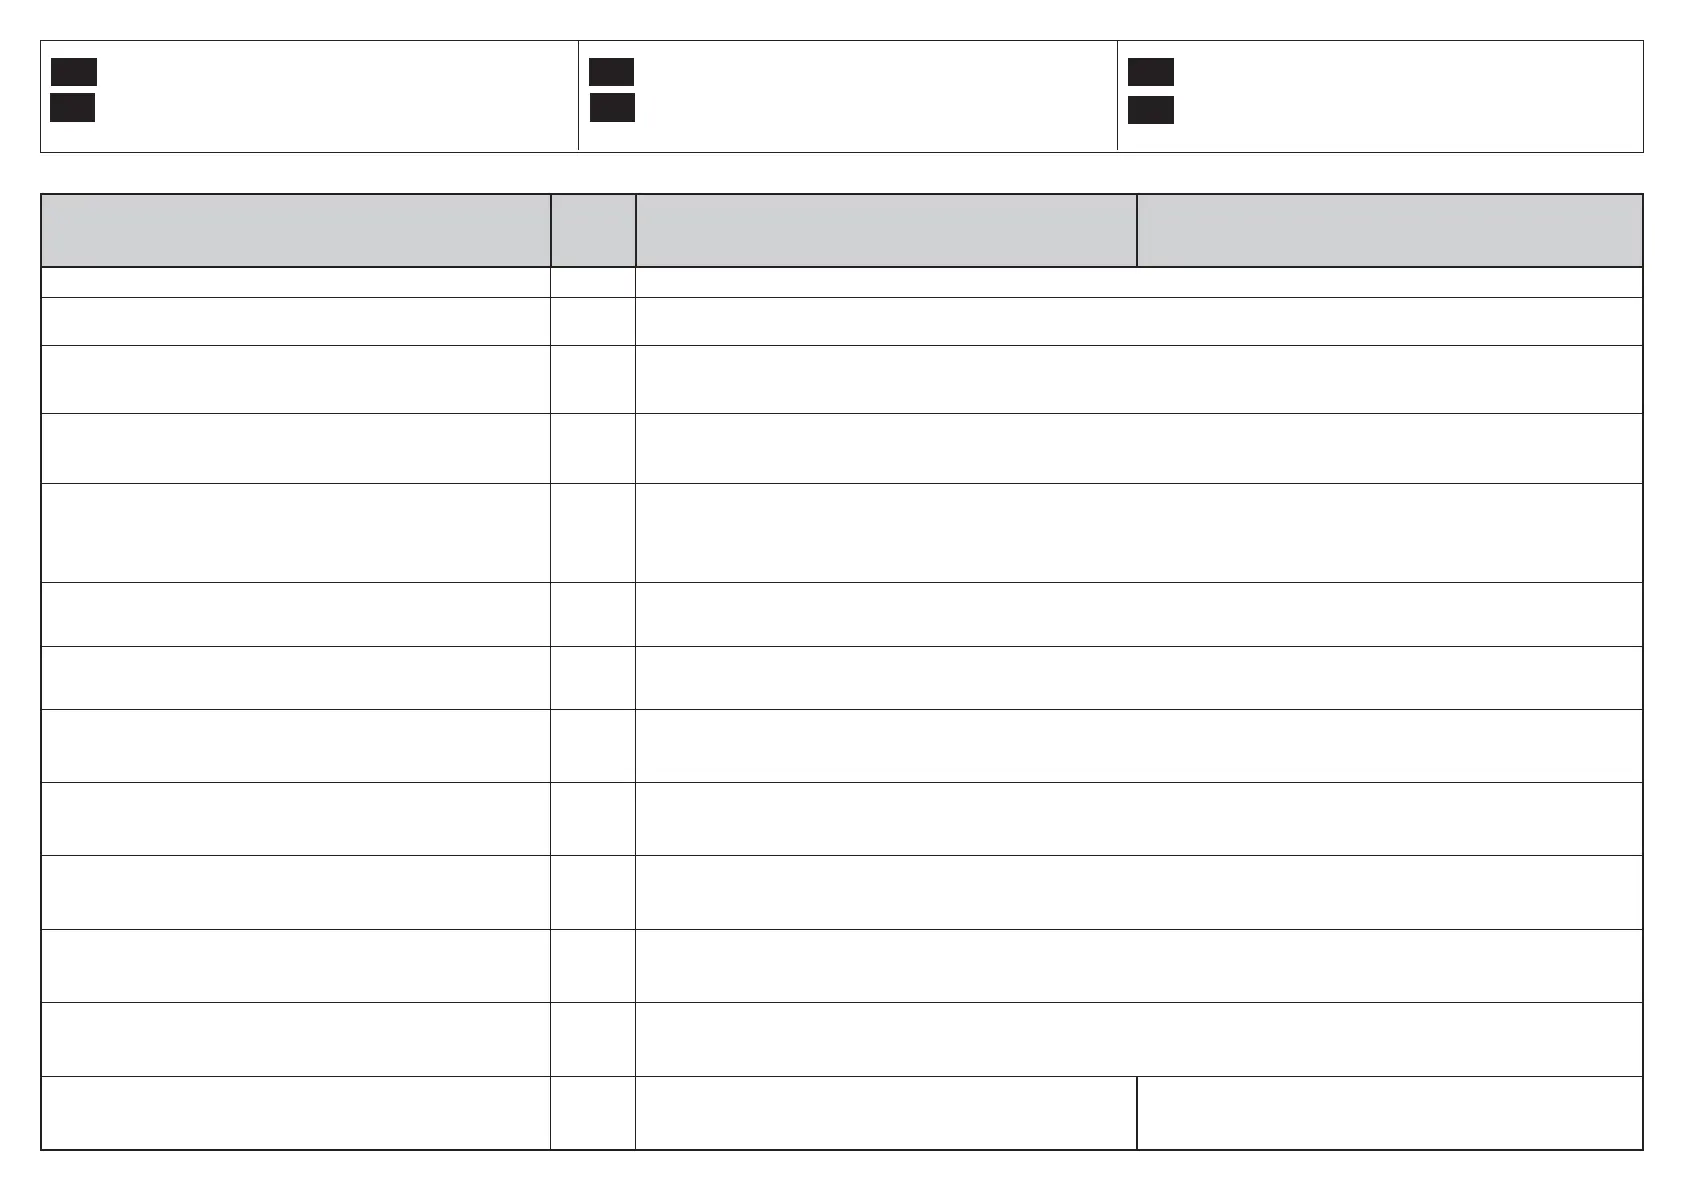Click the bottom-right cell of the table

1390,1113
